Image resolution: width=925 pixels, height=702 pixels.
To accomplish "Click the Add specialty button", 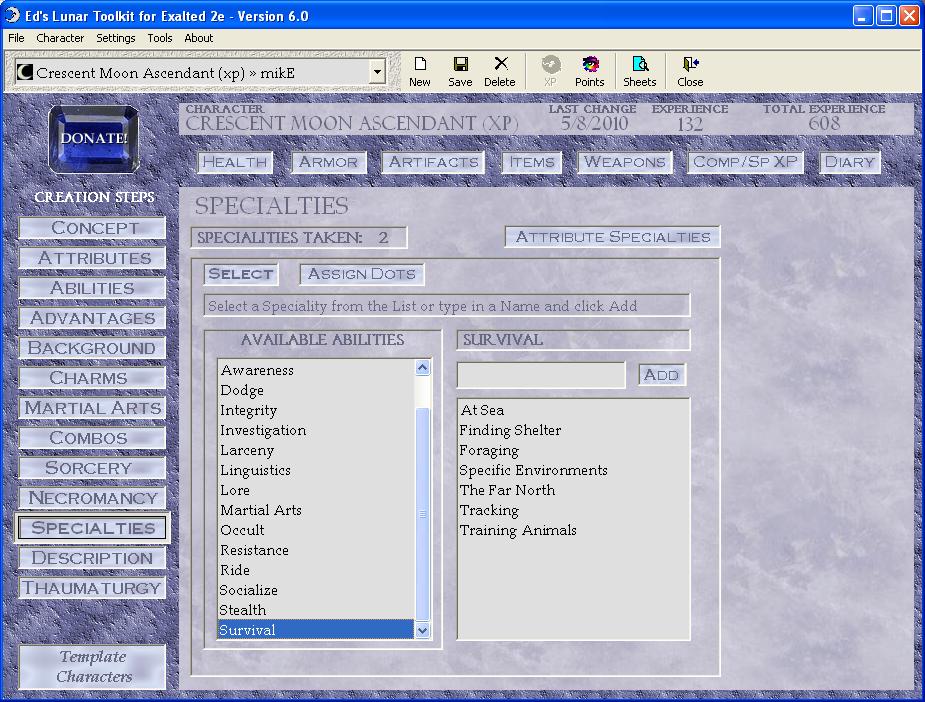I will pos(661,375).
